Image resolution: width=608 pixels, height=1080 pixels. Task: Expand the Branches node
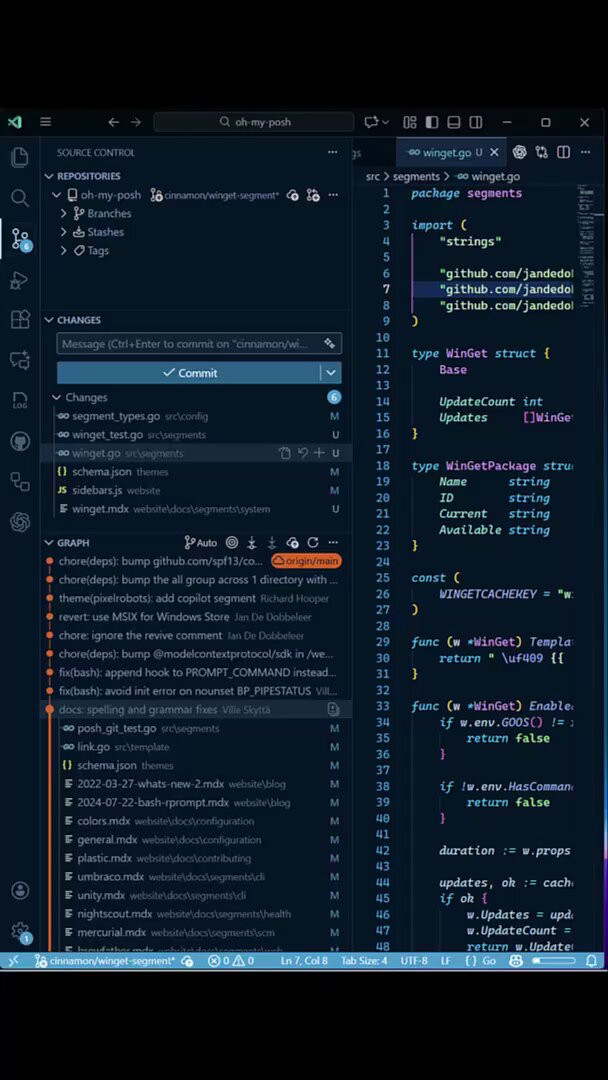[64, 214]
